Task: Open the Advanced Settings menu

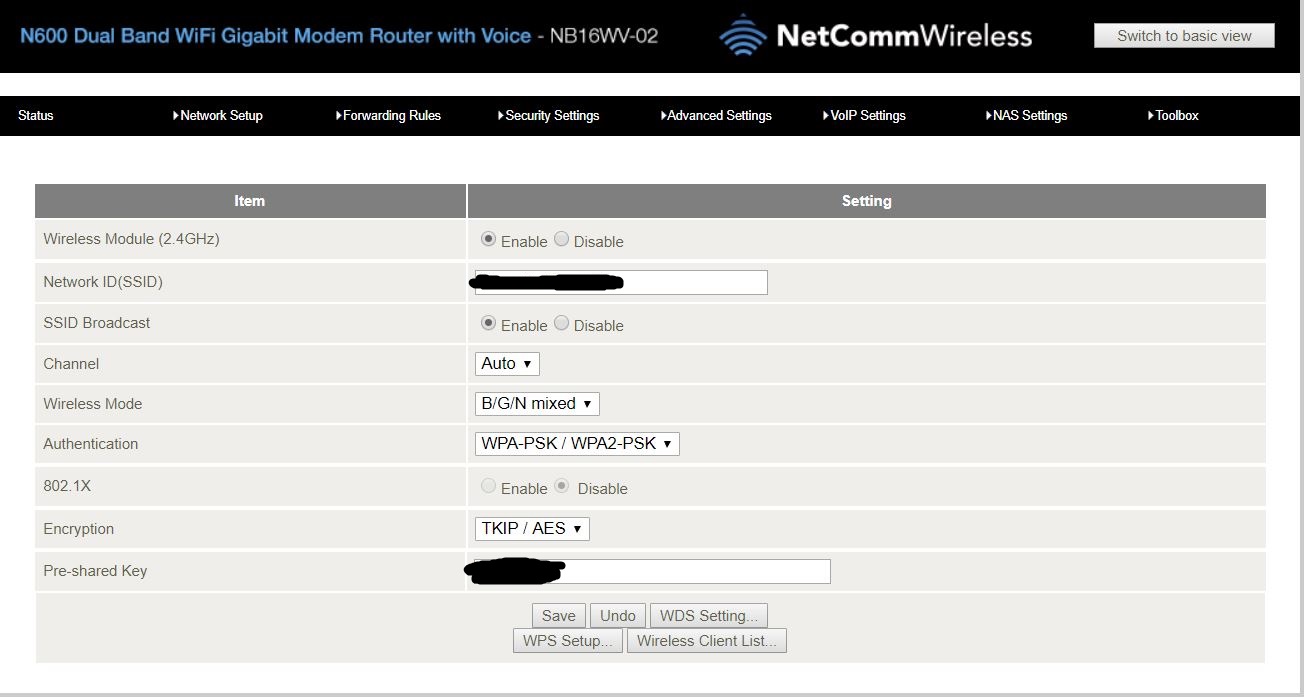Action: pyautogui.click(x=716, y=116)
